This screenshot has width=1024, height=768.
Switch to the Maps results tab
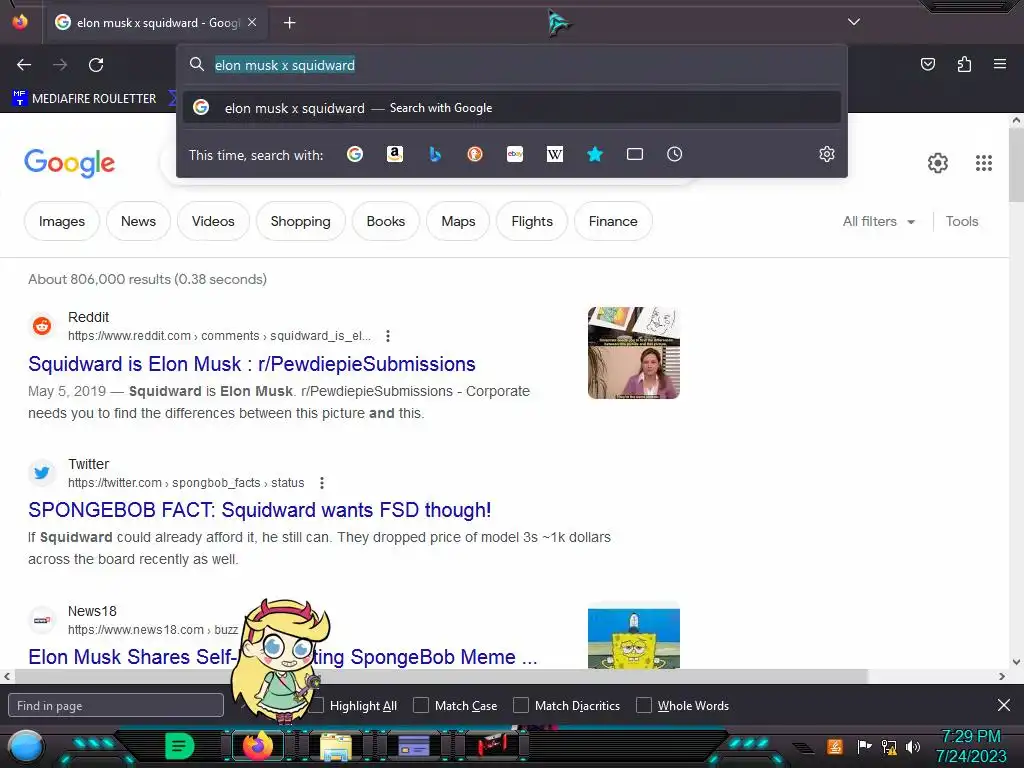(458, 221)
